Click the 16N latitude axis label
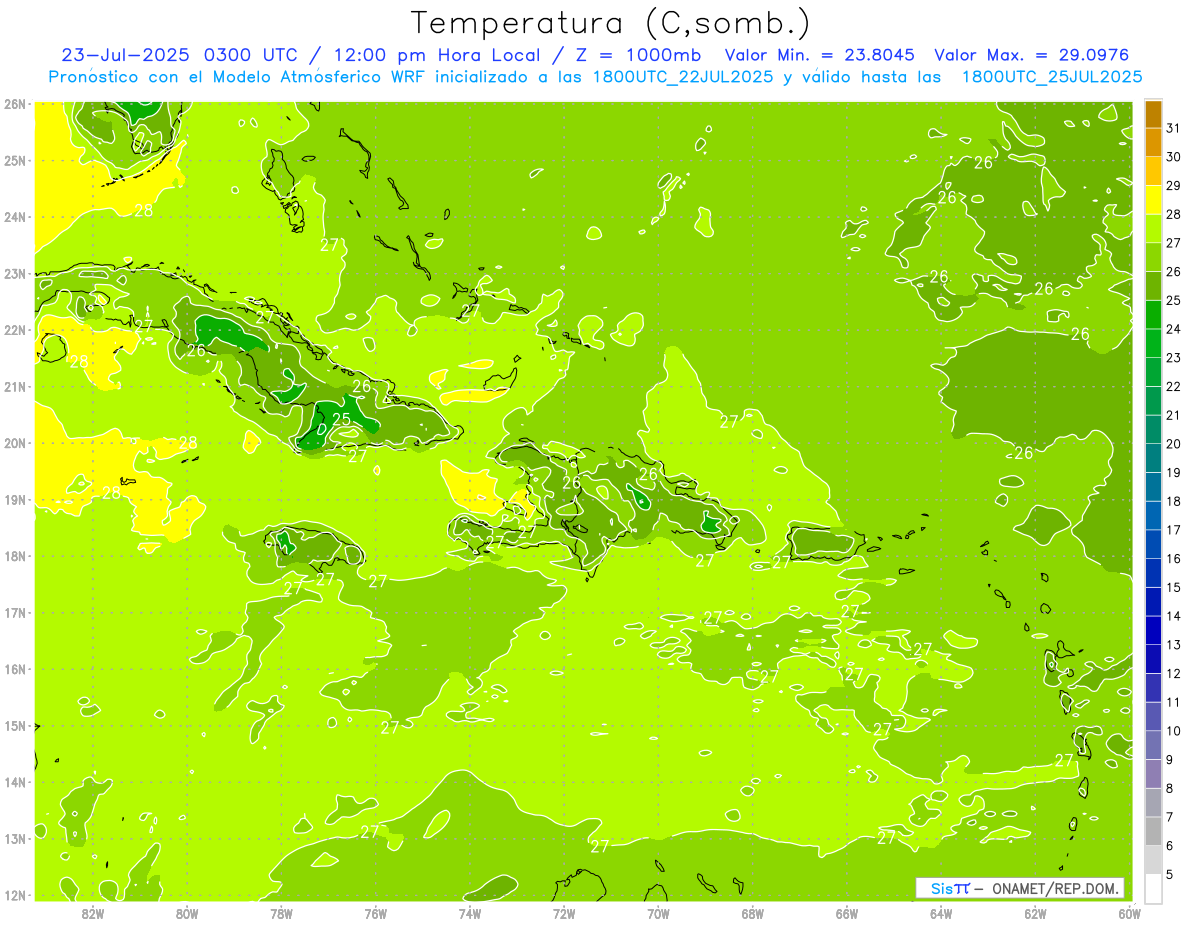The height and width of the screenshot is (927, 1200). (x=16, y=669)
